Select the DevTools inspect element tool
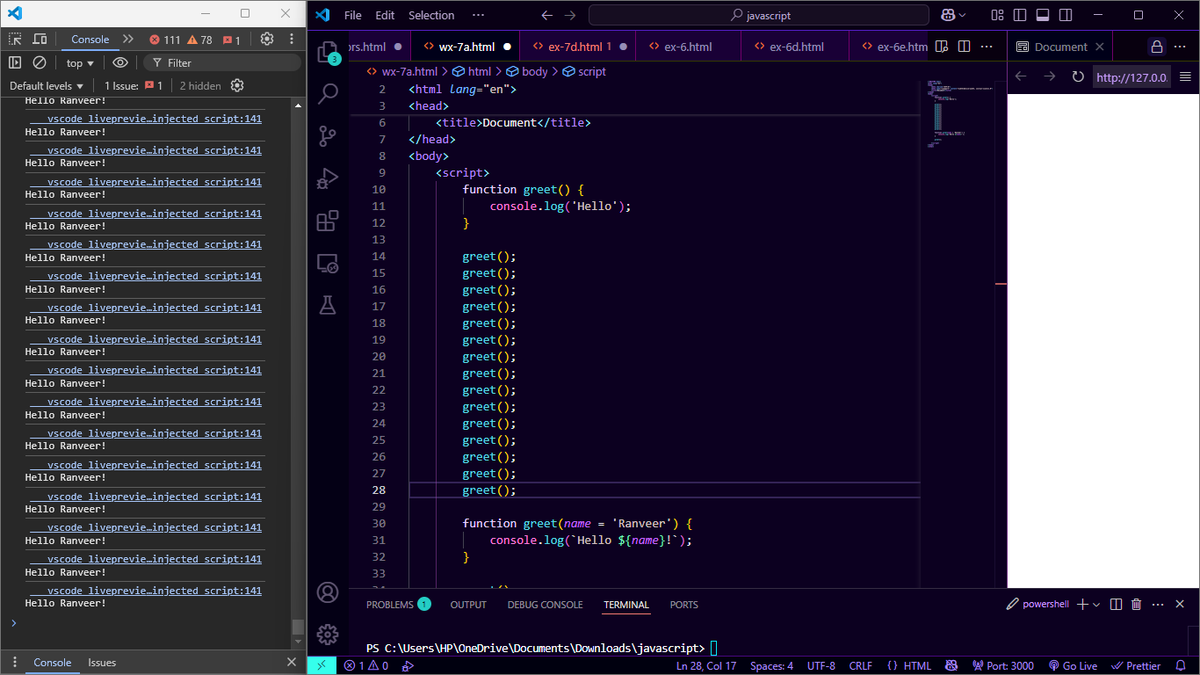 click(x=15, y=39)
